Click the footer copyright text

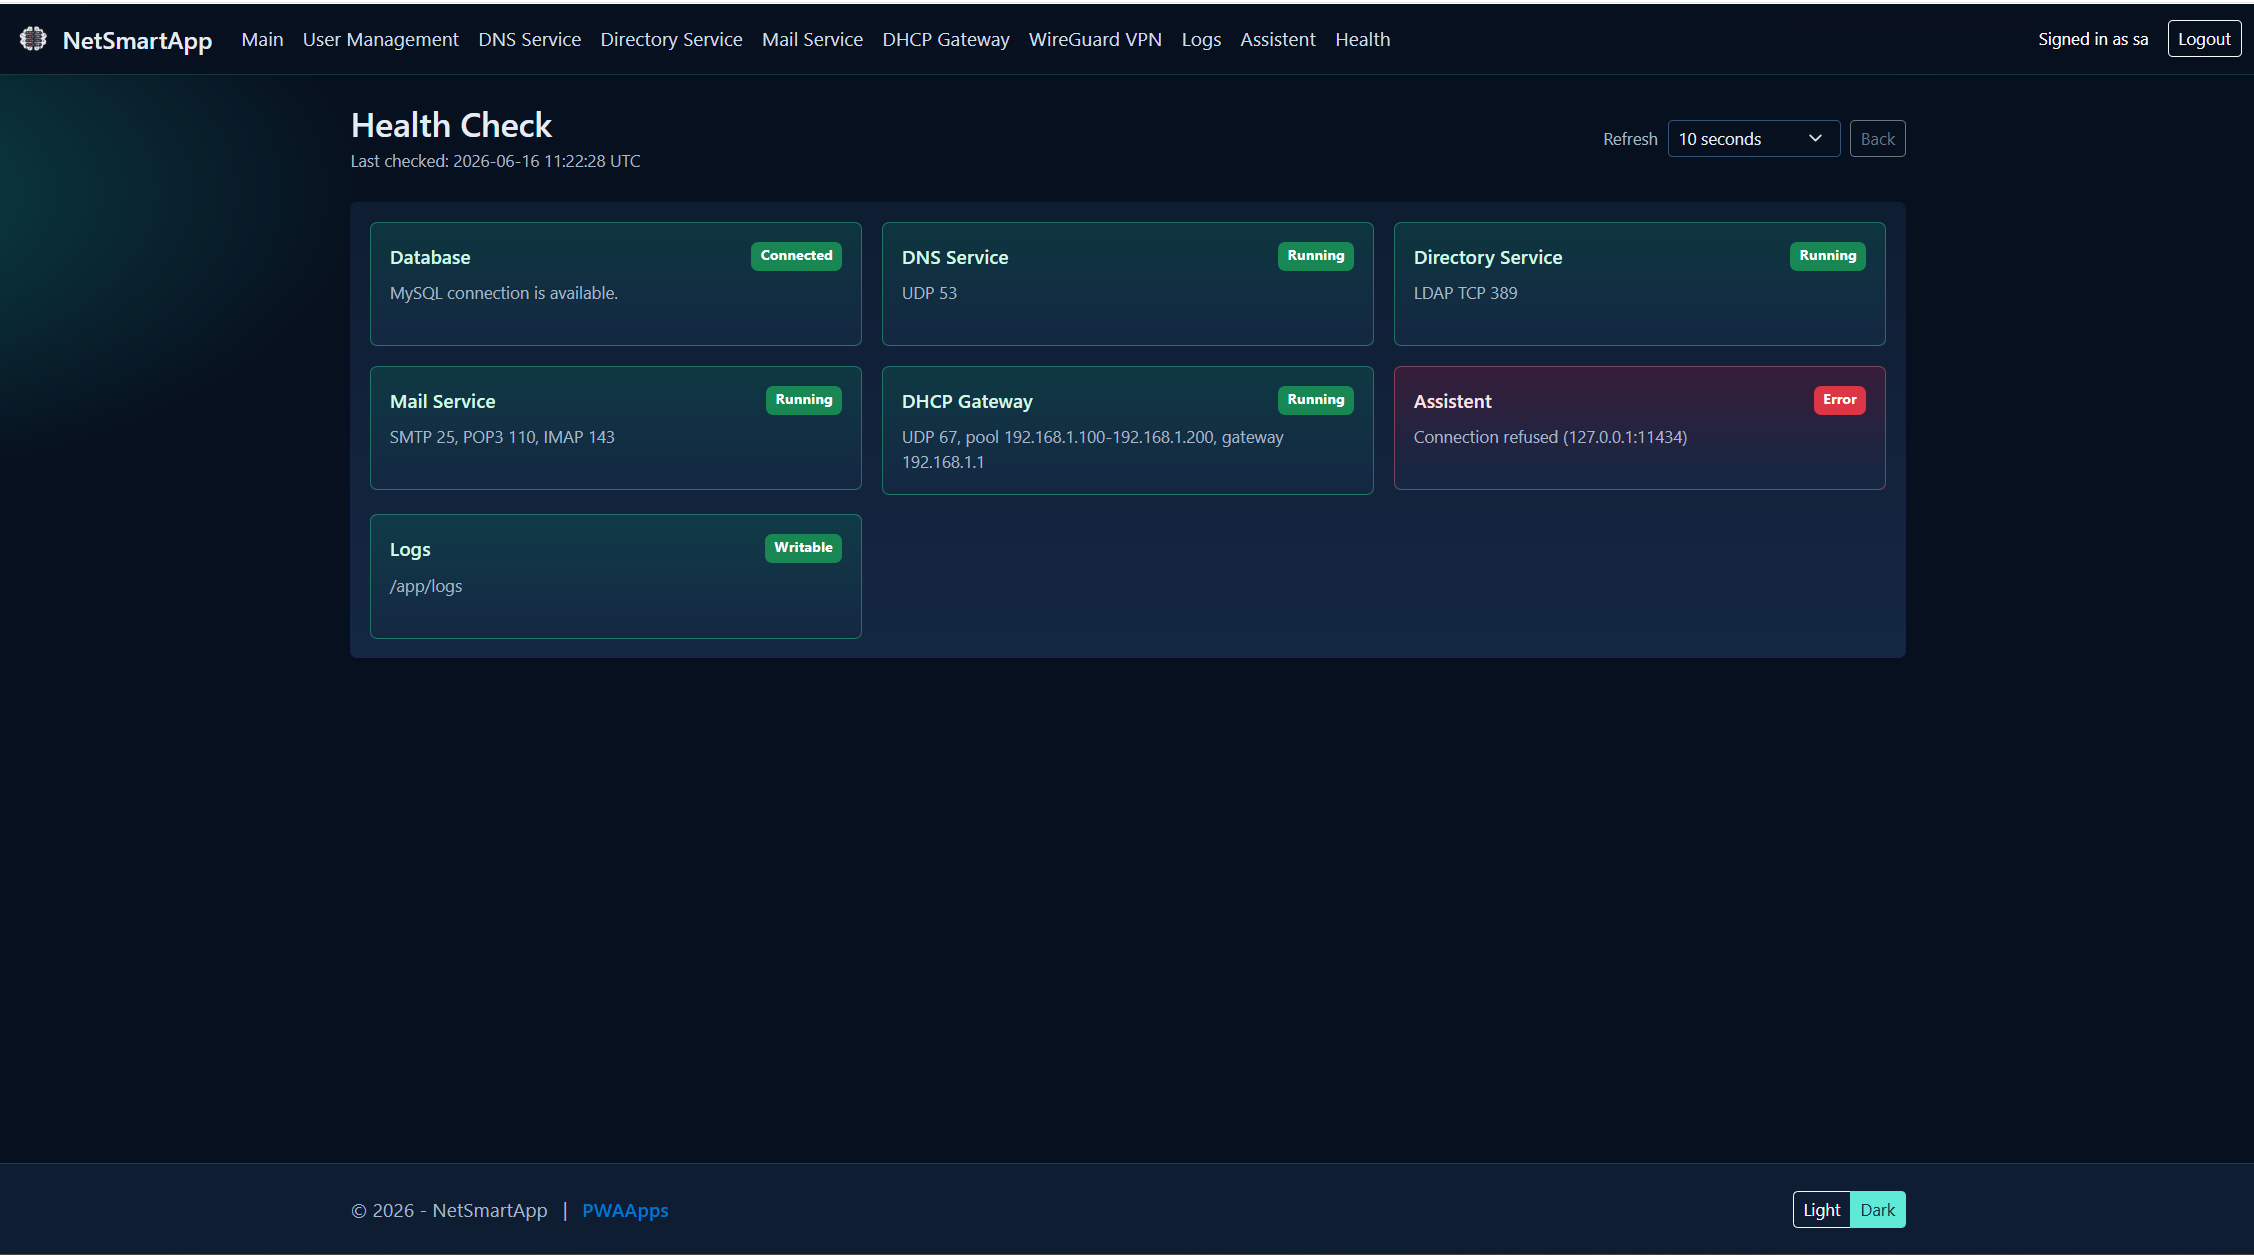[x=449, y=1210]
